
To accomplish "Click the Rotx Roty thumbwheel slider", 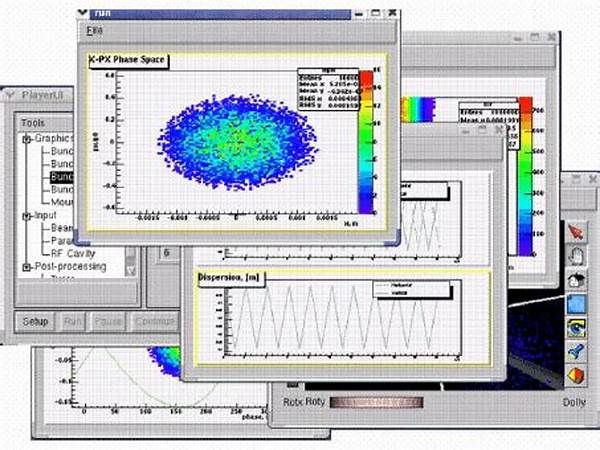I will pos(377,403).
